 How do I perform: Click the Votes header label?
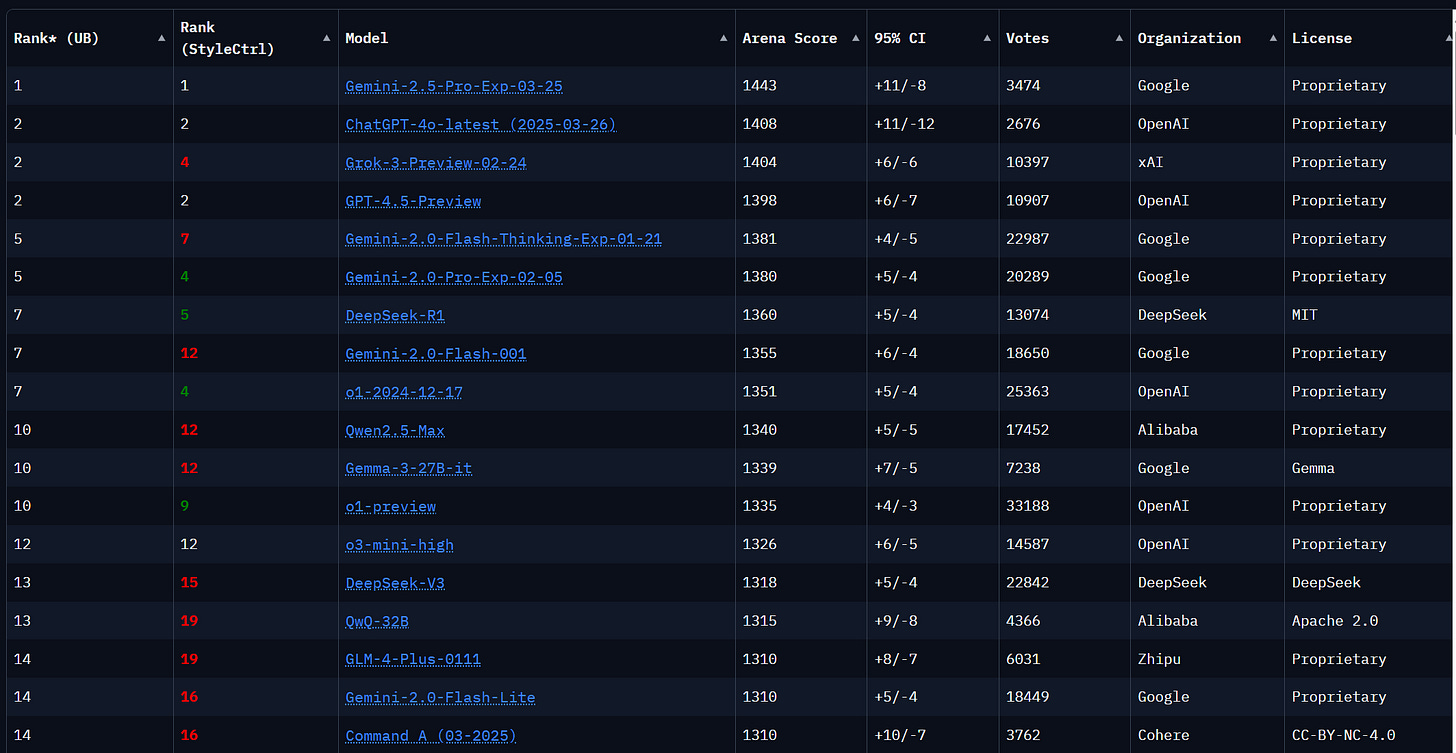[x=1028, y=38]
